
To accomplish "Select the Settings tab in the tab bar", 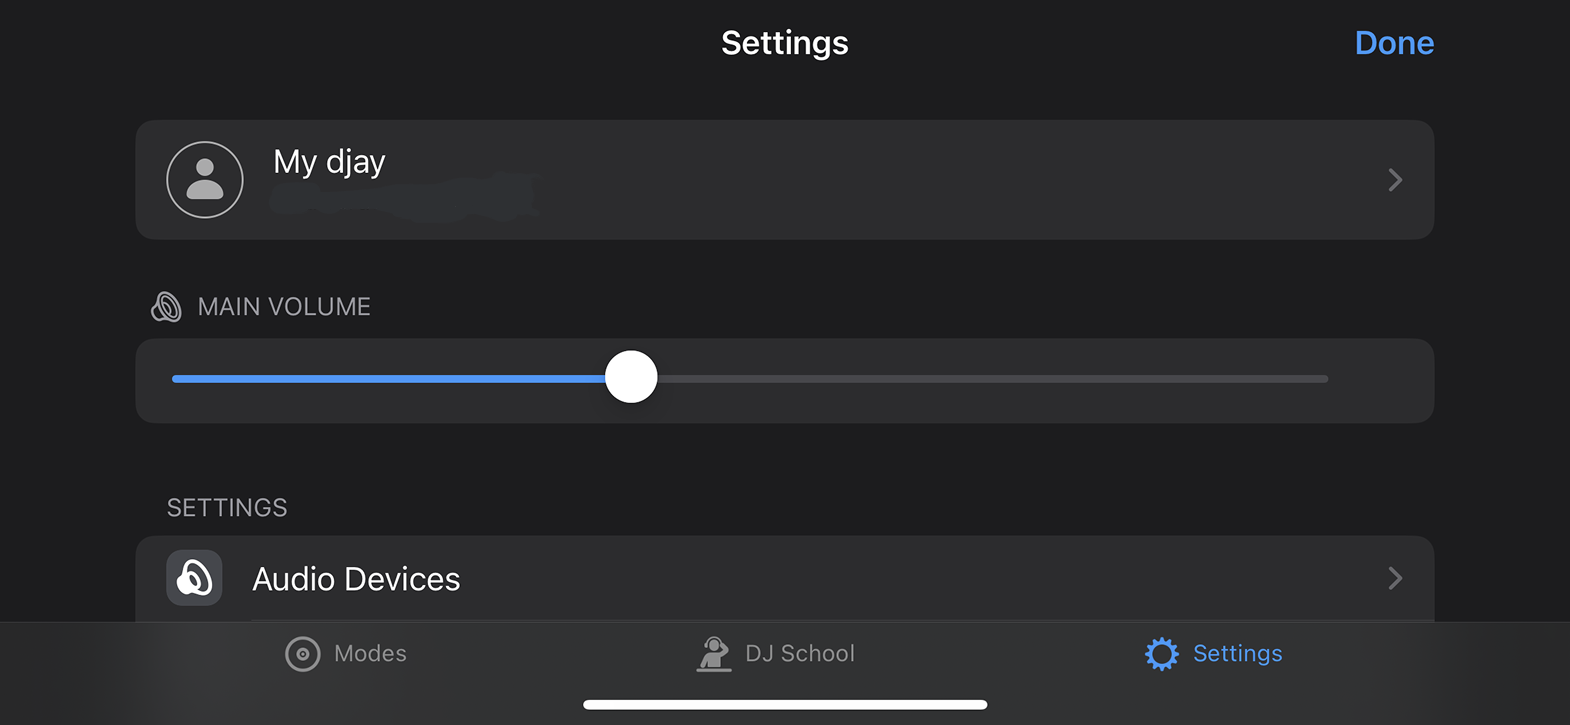I will 1212,653.
